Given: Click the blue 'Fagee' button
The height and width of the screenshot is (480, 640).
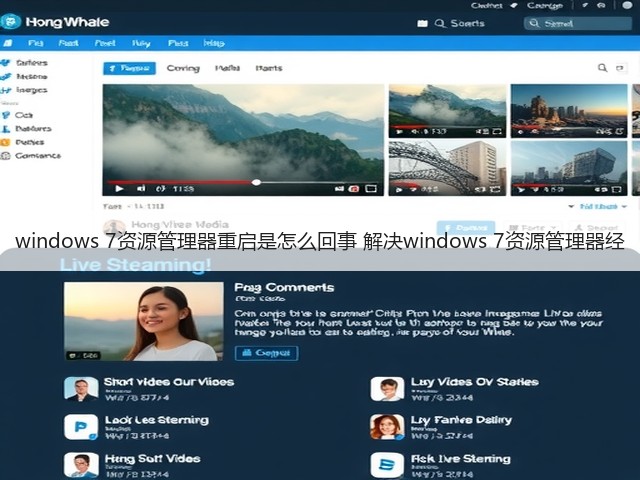Looking at the screenshot, I should pyautogui.click(x=129, y=68).
